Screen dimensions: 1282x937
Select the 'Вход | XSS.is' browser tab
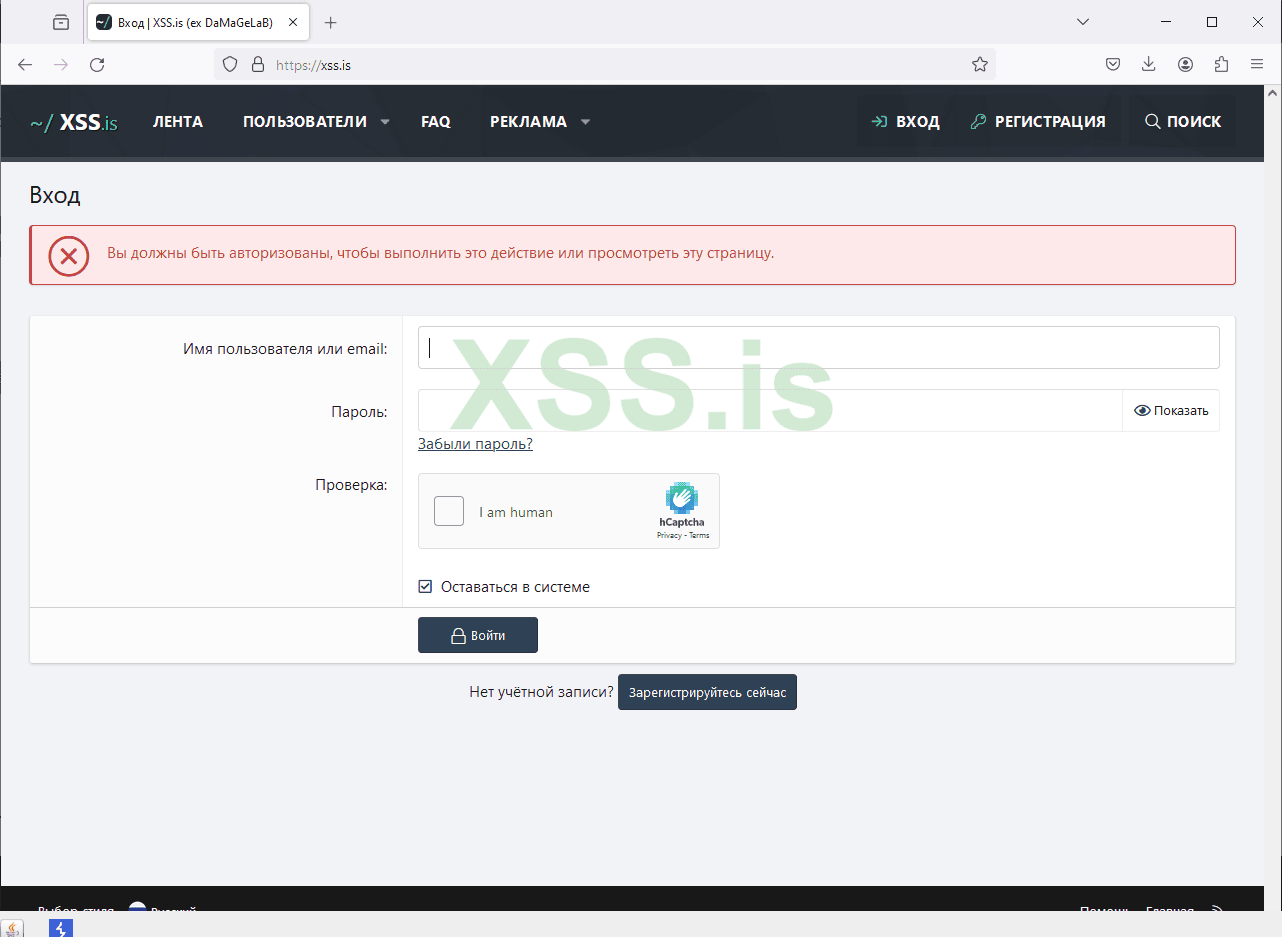[x=200, y=22]
